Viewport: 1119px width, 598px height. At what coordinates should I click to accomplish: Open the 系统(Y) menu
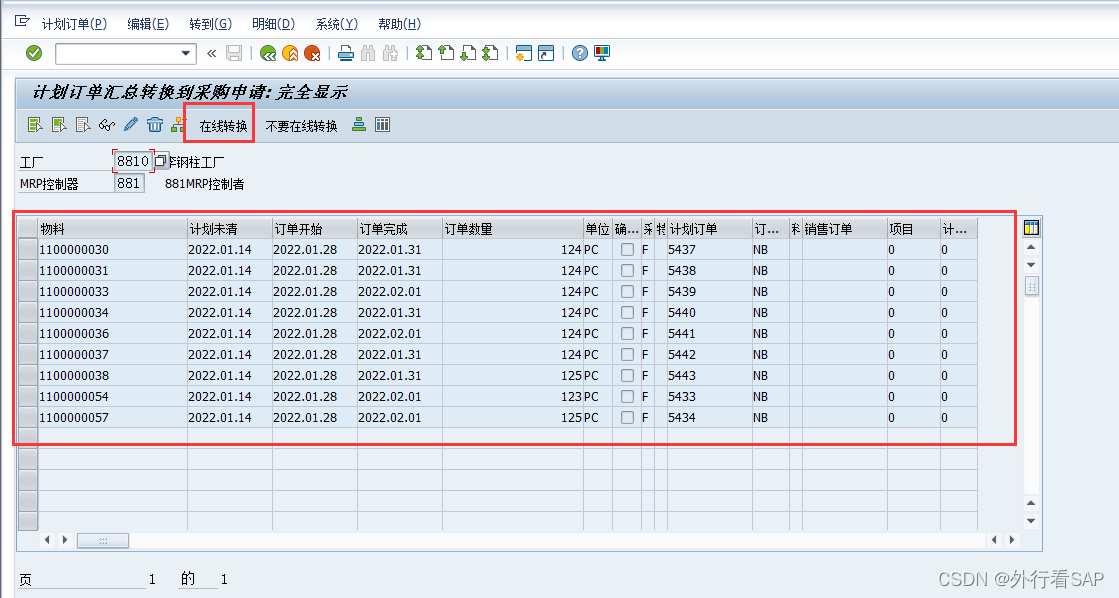pyautogui.click(x=337, y=24)
